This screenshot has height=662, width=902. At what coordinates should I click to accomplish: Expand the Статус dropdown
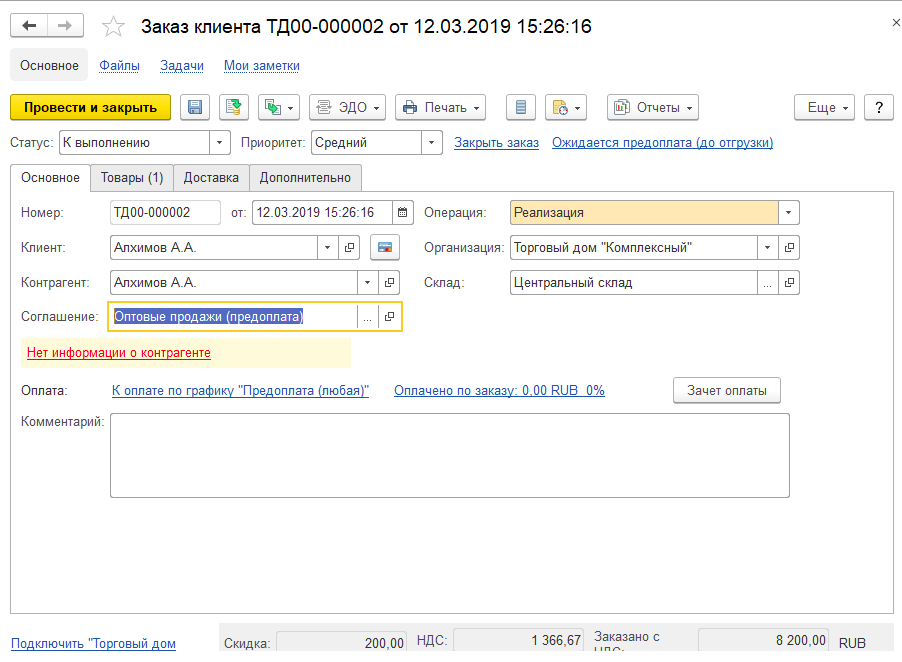(219, 143)
